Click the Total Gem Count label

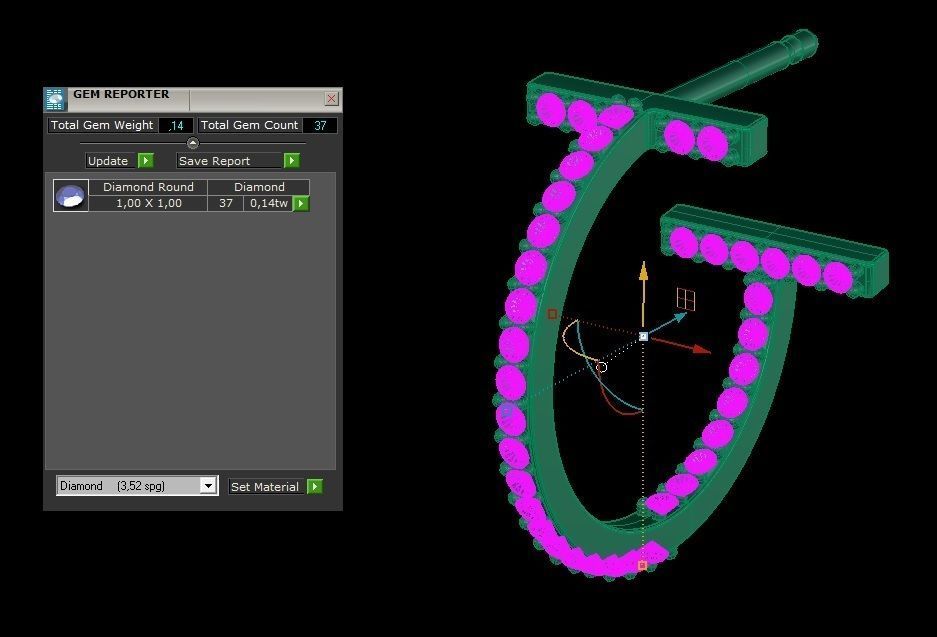249,125
